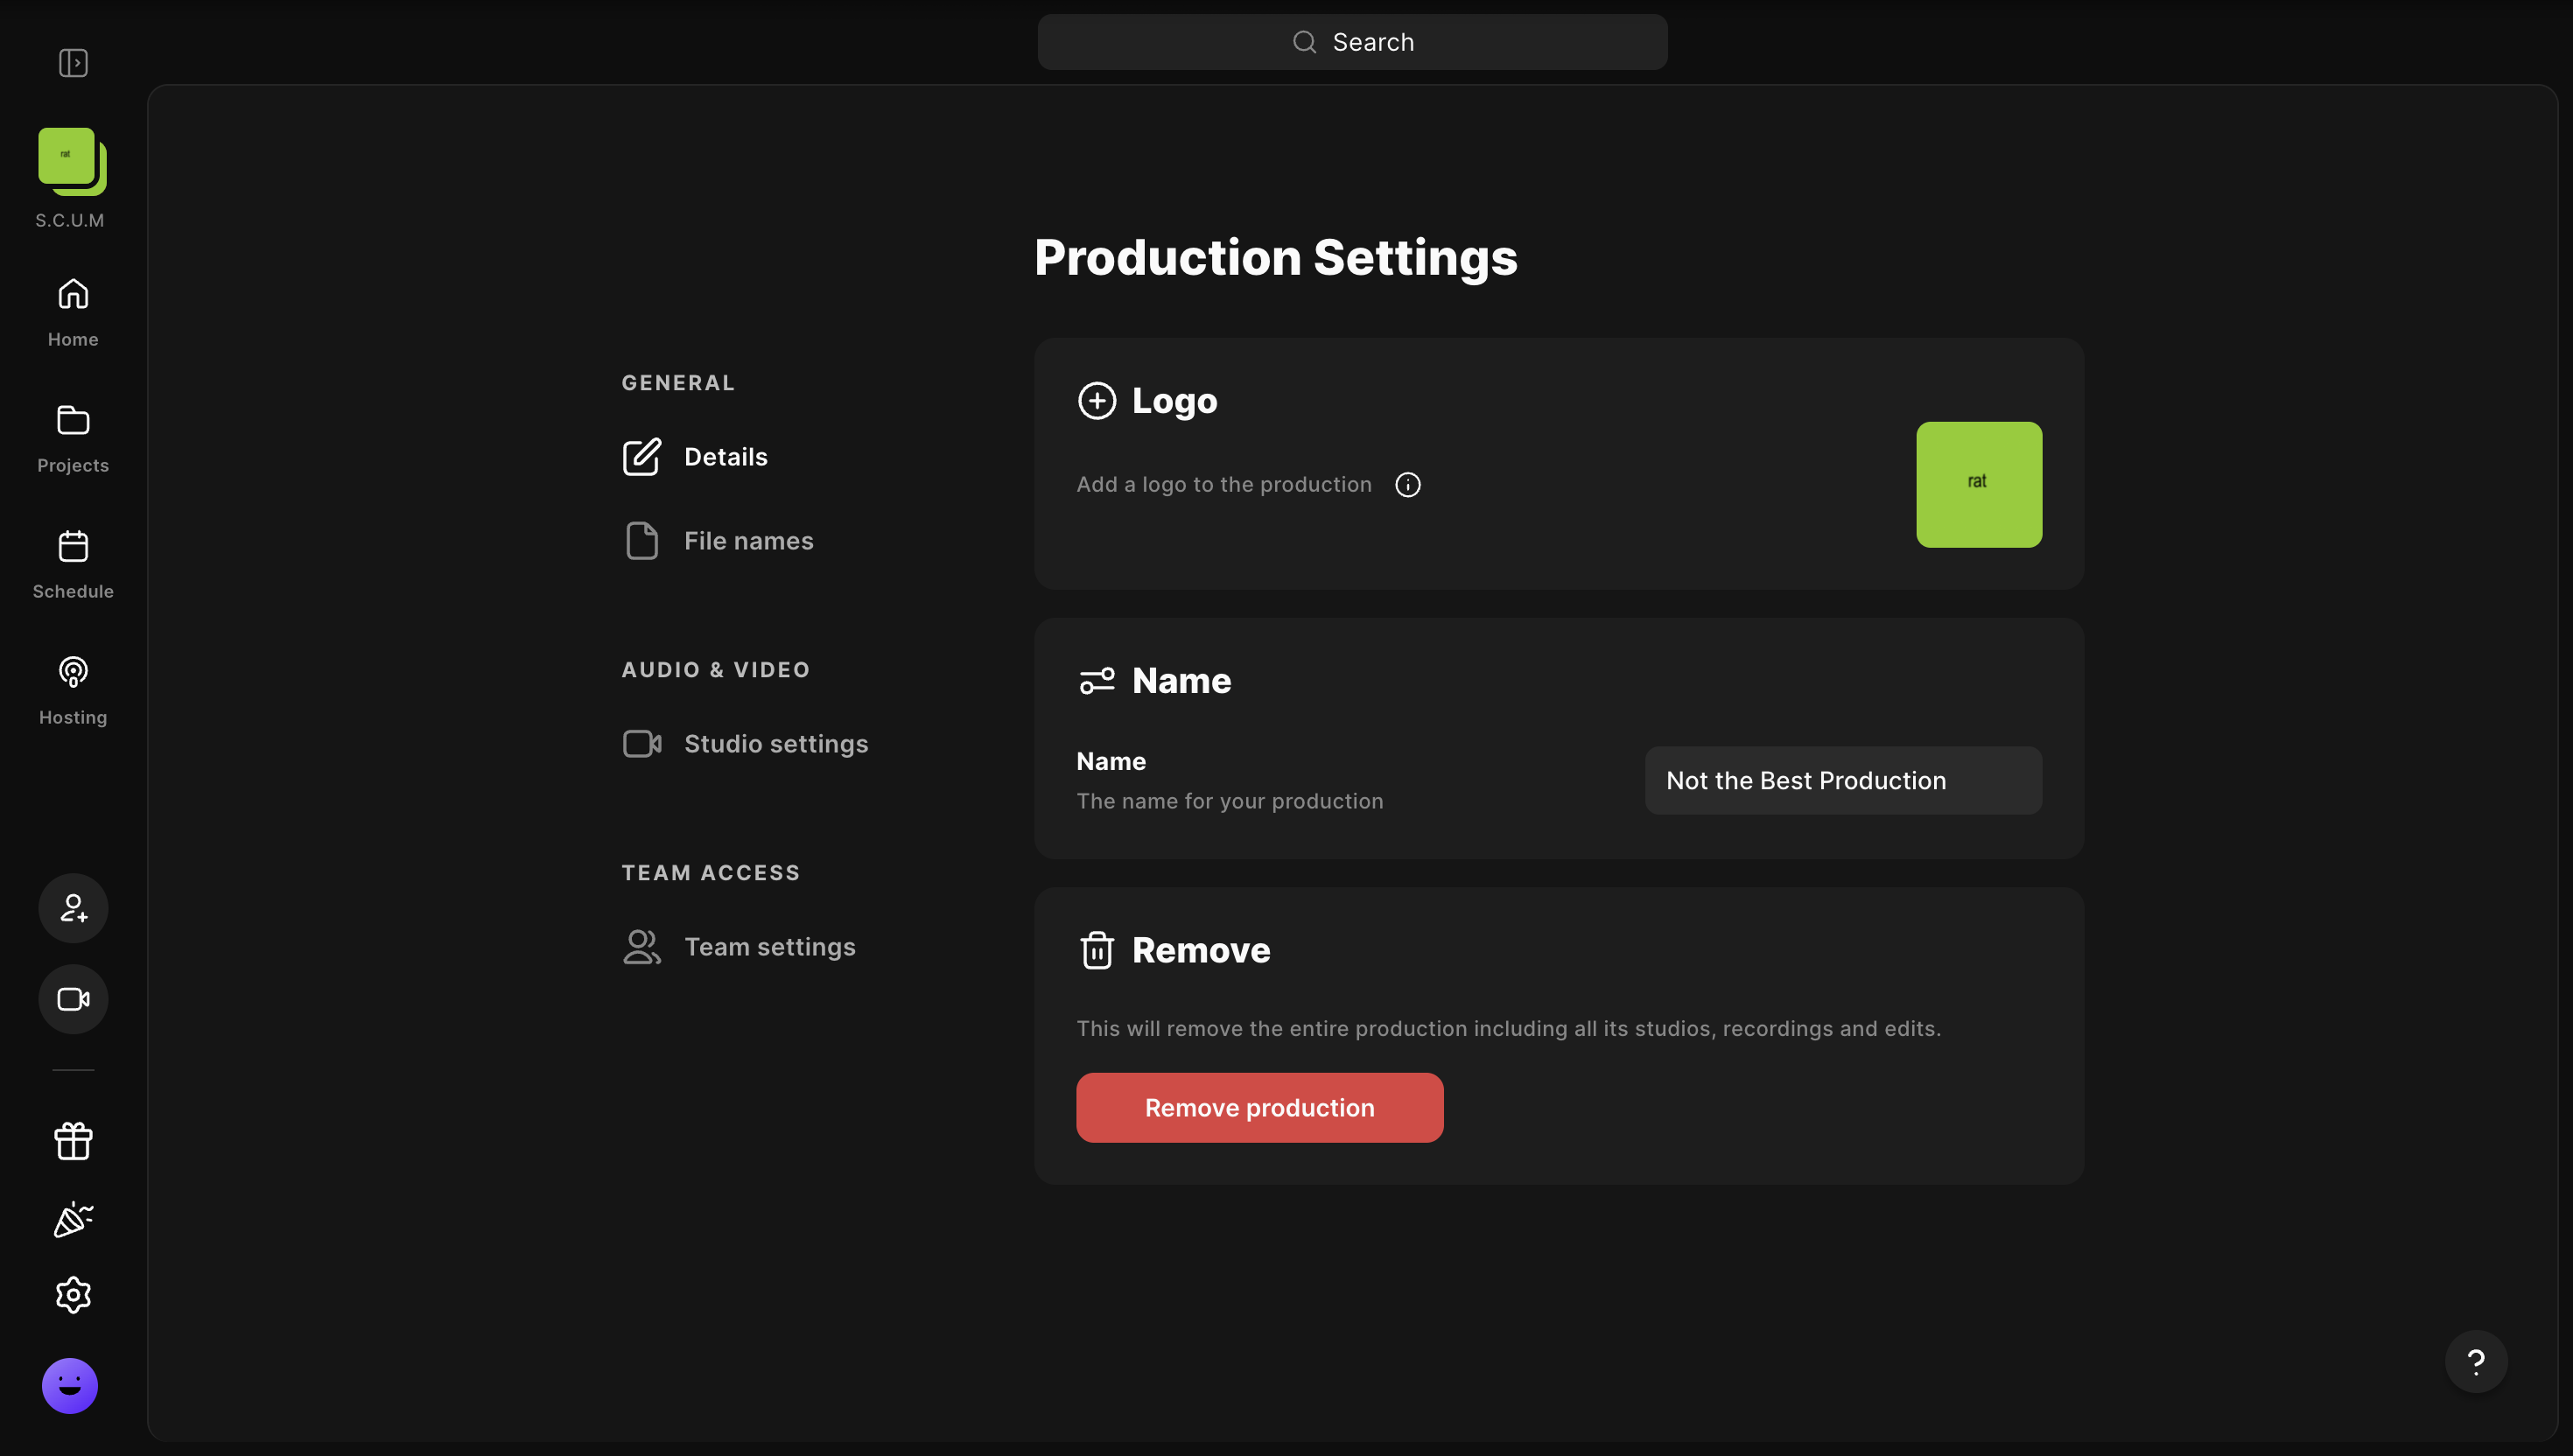Open the purple smiley user avatar
The image size is (2573, 1456).
[70, 1385]
